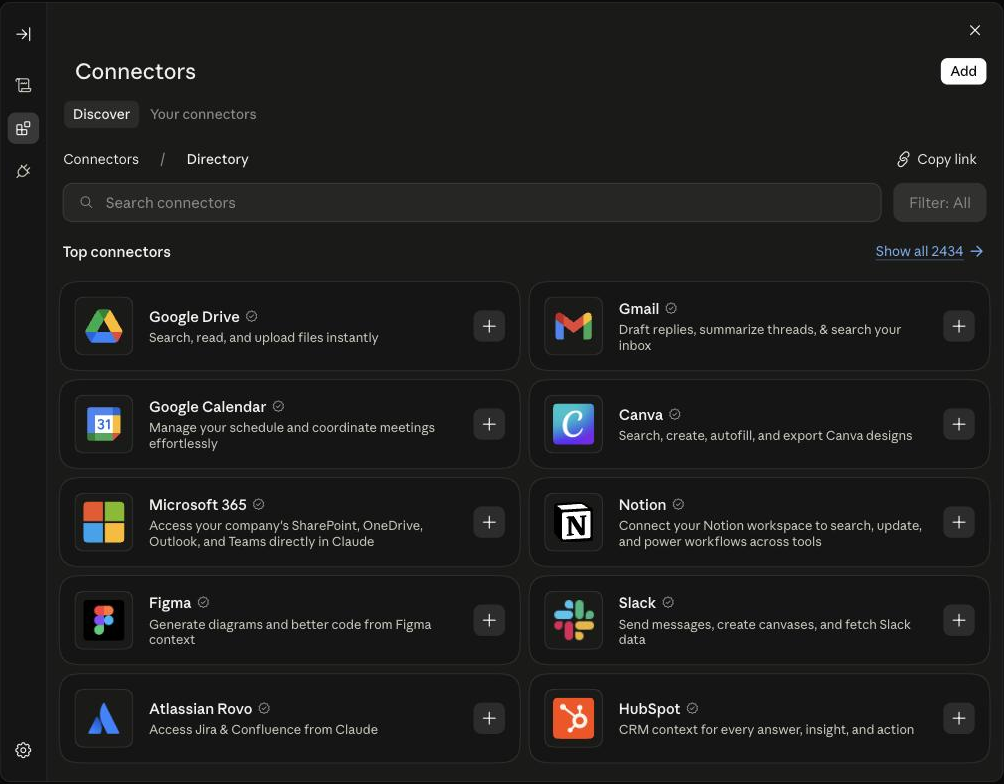Switch to Your connectors tab
Screen dimensions: 1004x784
pos(203,114)
